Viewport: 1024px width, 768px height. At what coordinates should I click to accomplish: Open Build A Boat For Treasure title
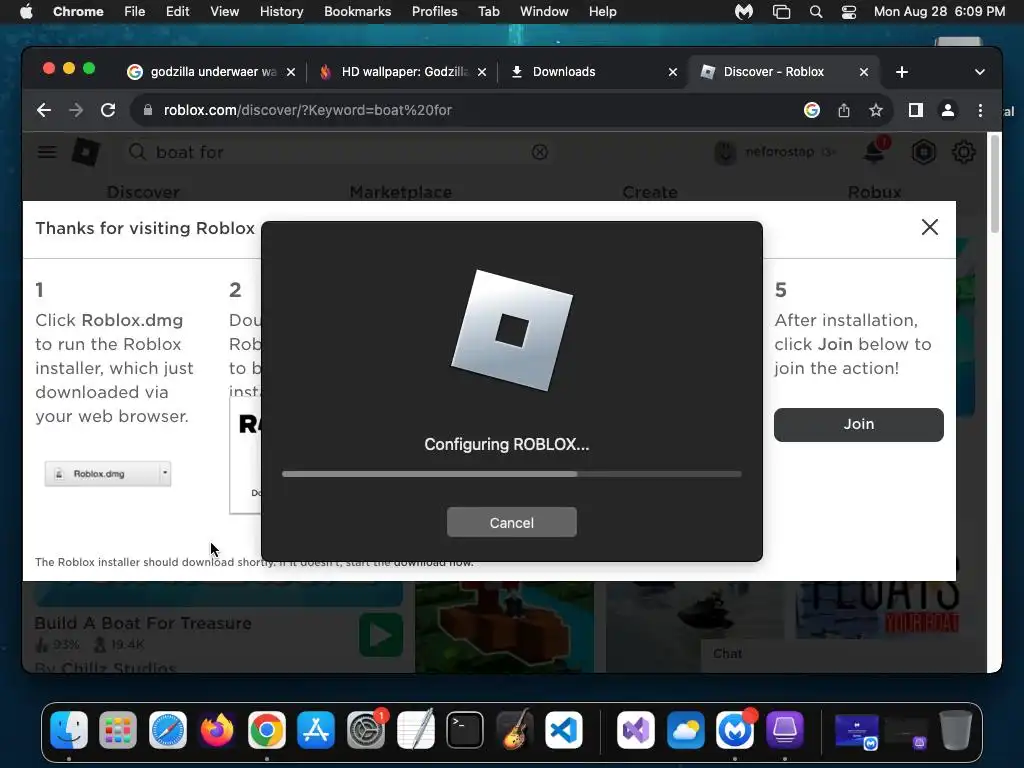[x=143, y=623]
